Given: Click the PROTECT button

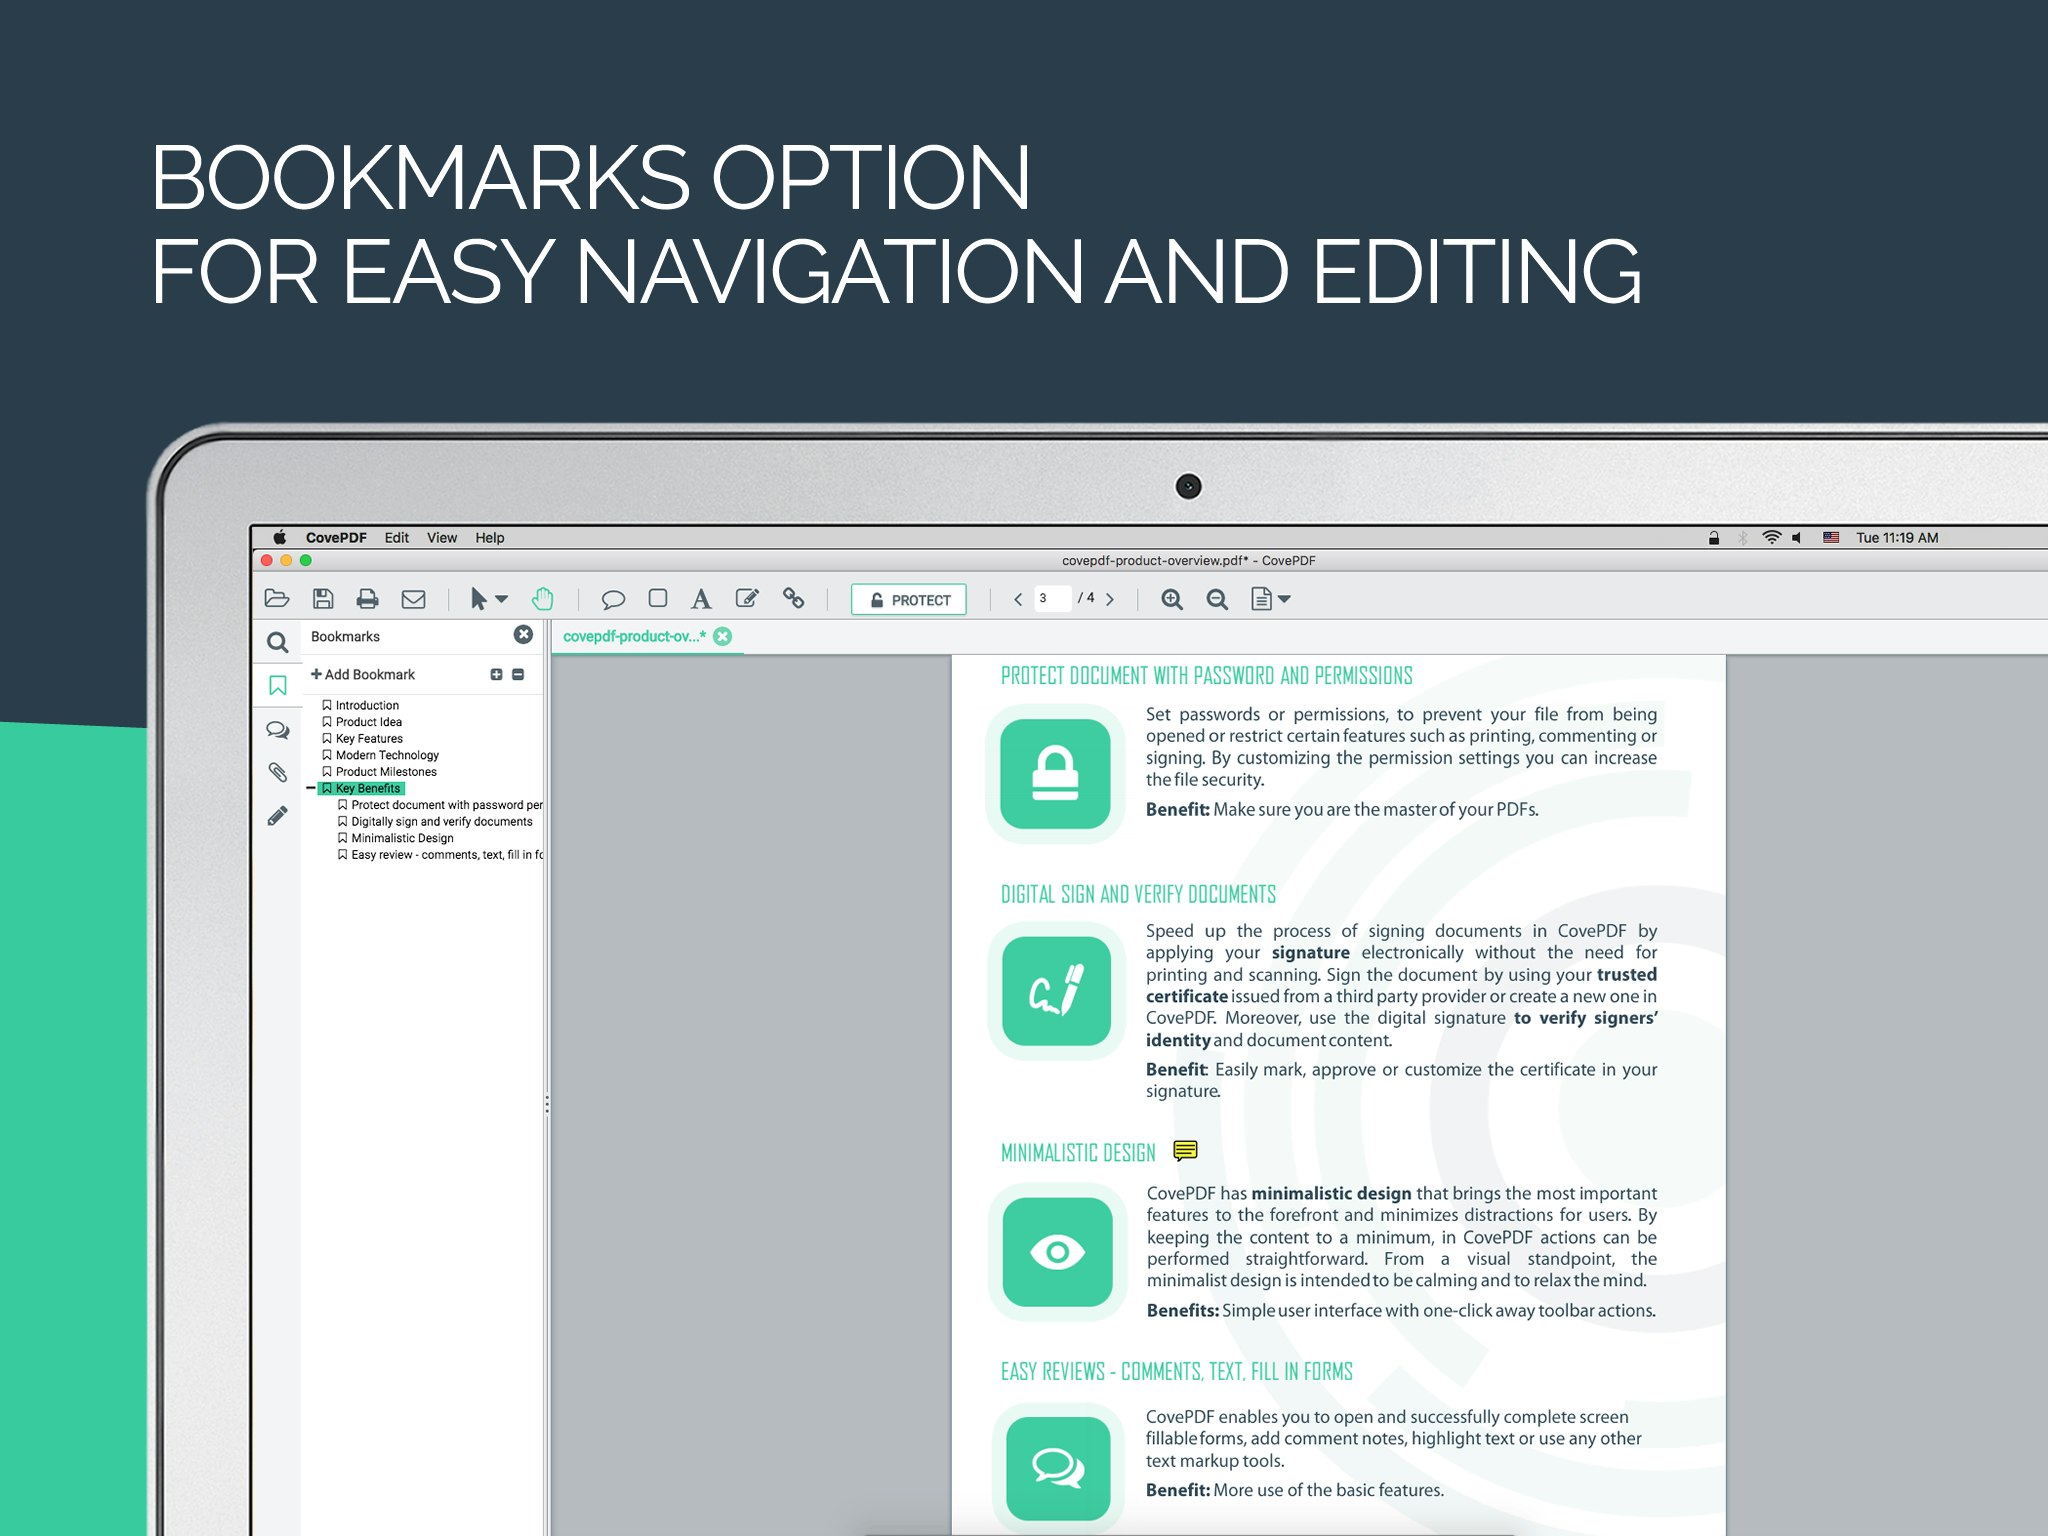Looking at the screenshot, I should 908,600.
